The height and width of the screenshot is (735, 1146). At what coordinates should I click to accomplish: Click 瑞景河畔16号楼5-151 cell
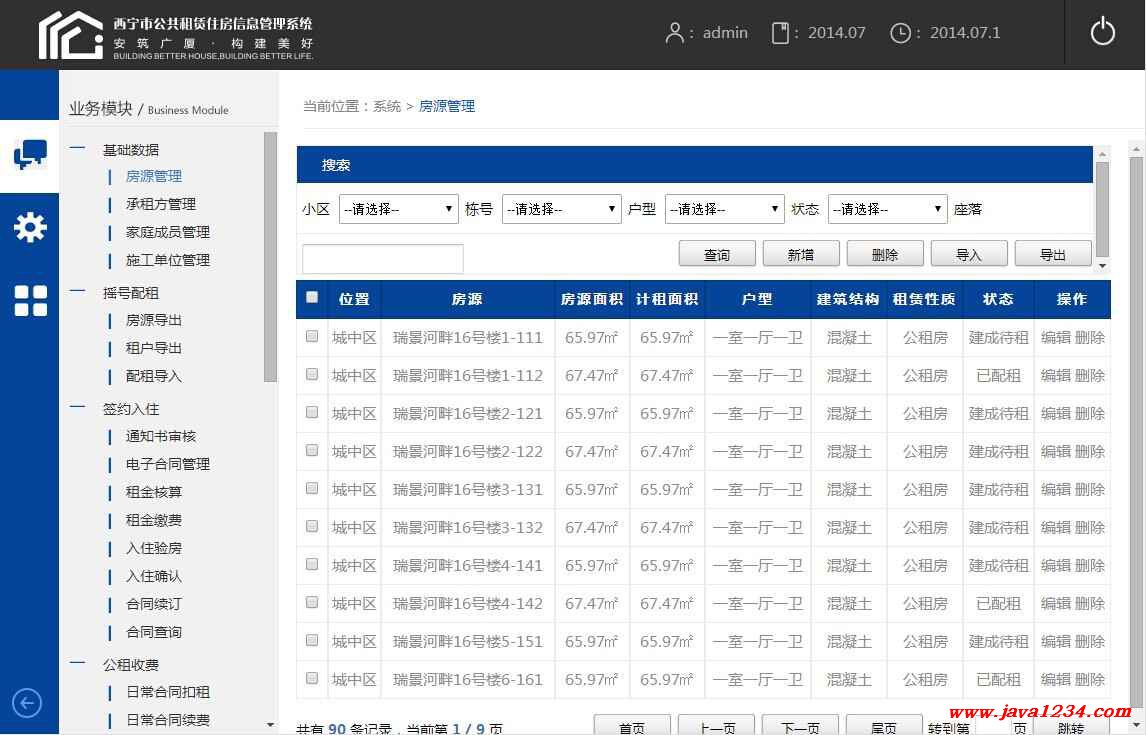pyautogui.click(x=468, y=641)
